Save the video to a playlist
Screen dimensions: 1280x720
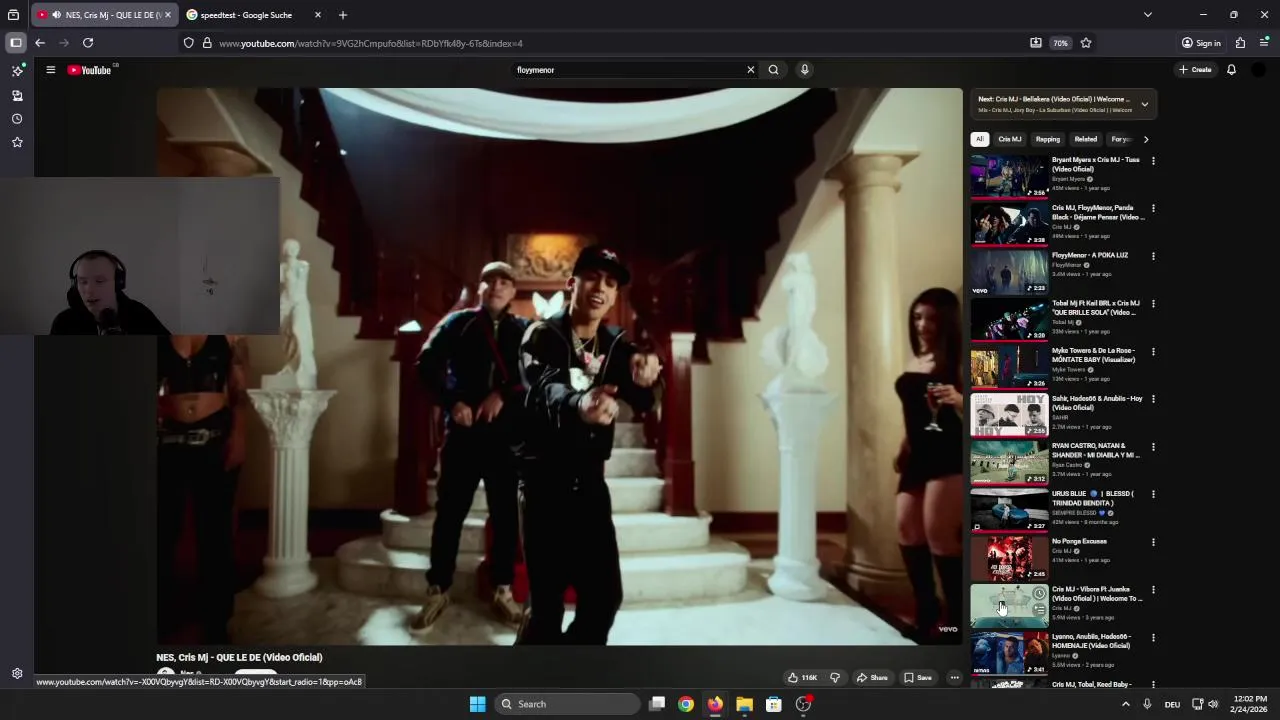[918, 678]
